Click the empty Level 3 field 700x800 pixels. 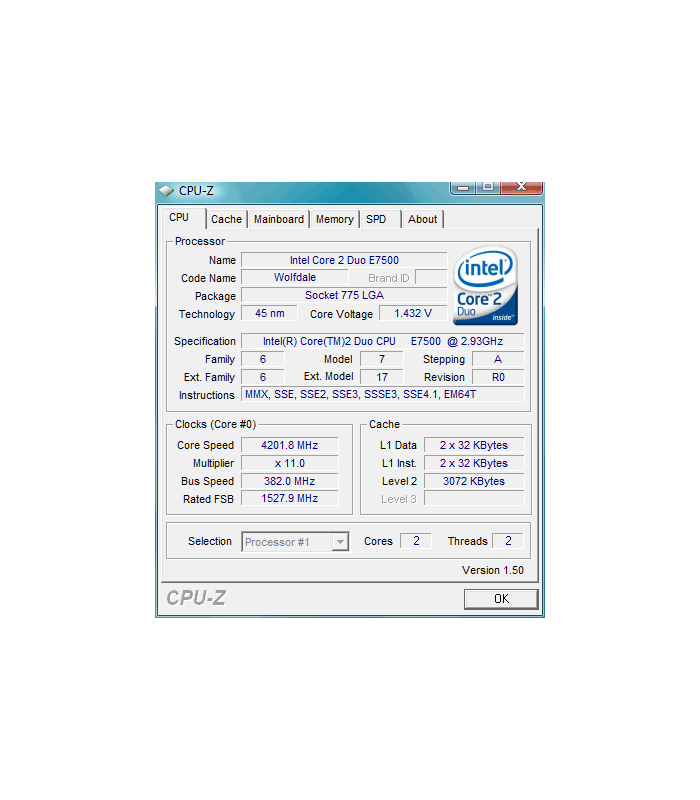pos(474,498)
